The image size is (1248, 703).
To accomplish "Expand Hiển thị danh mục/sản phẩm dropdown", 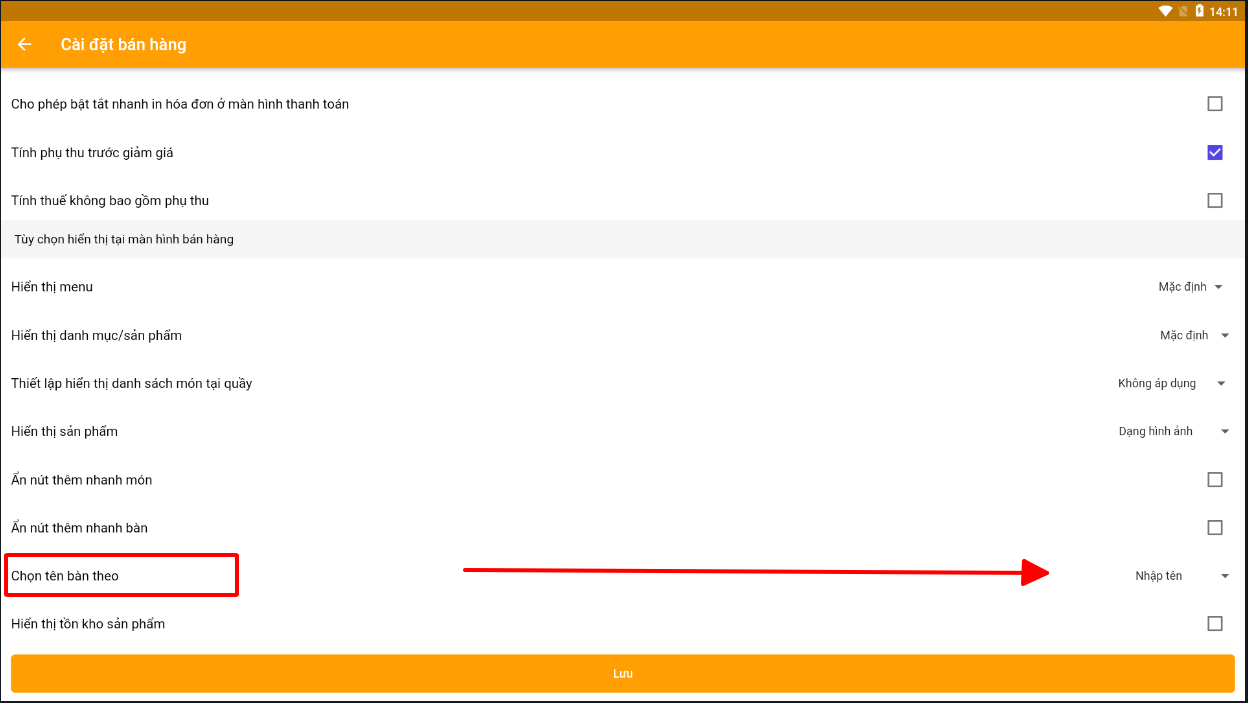I will point(1194,335).
